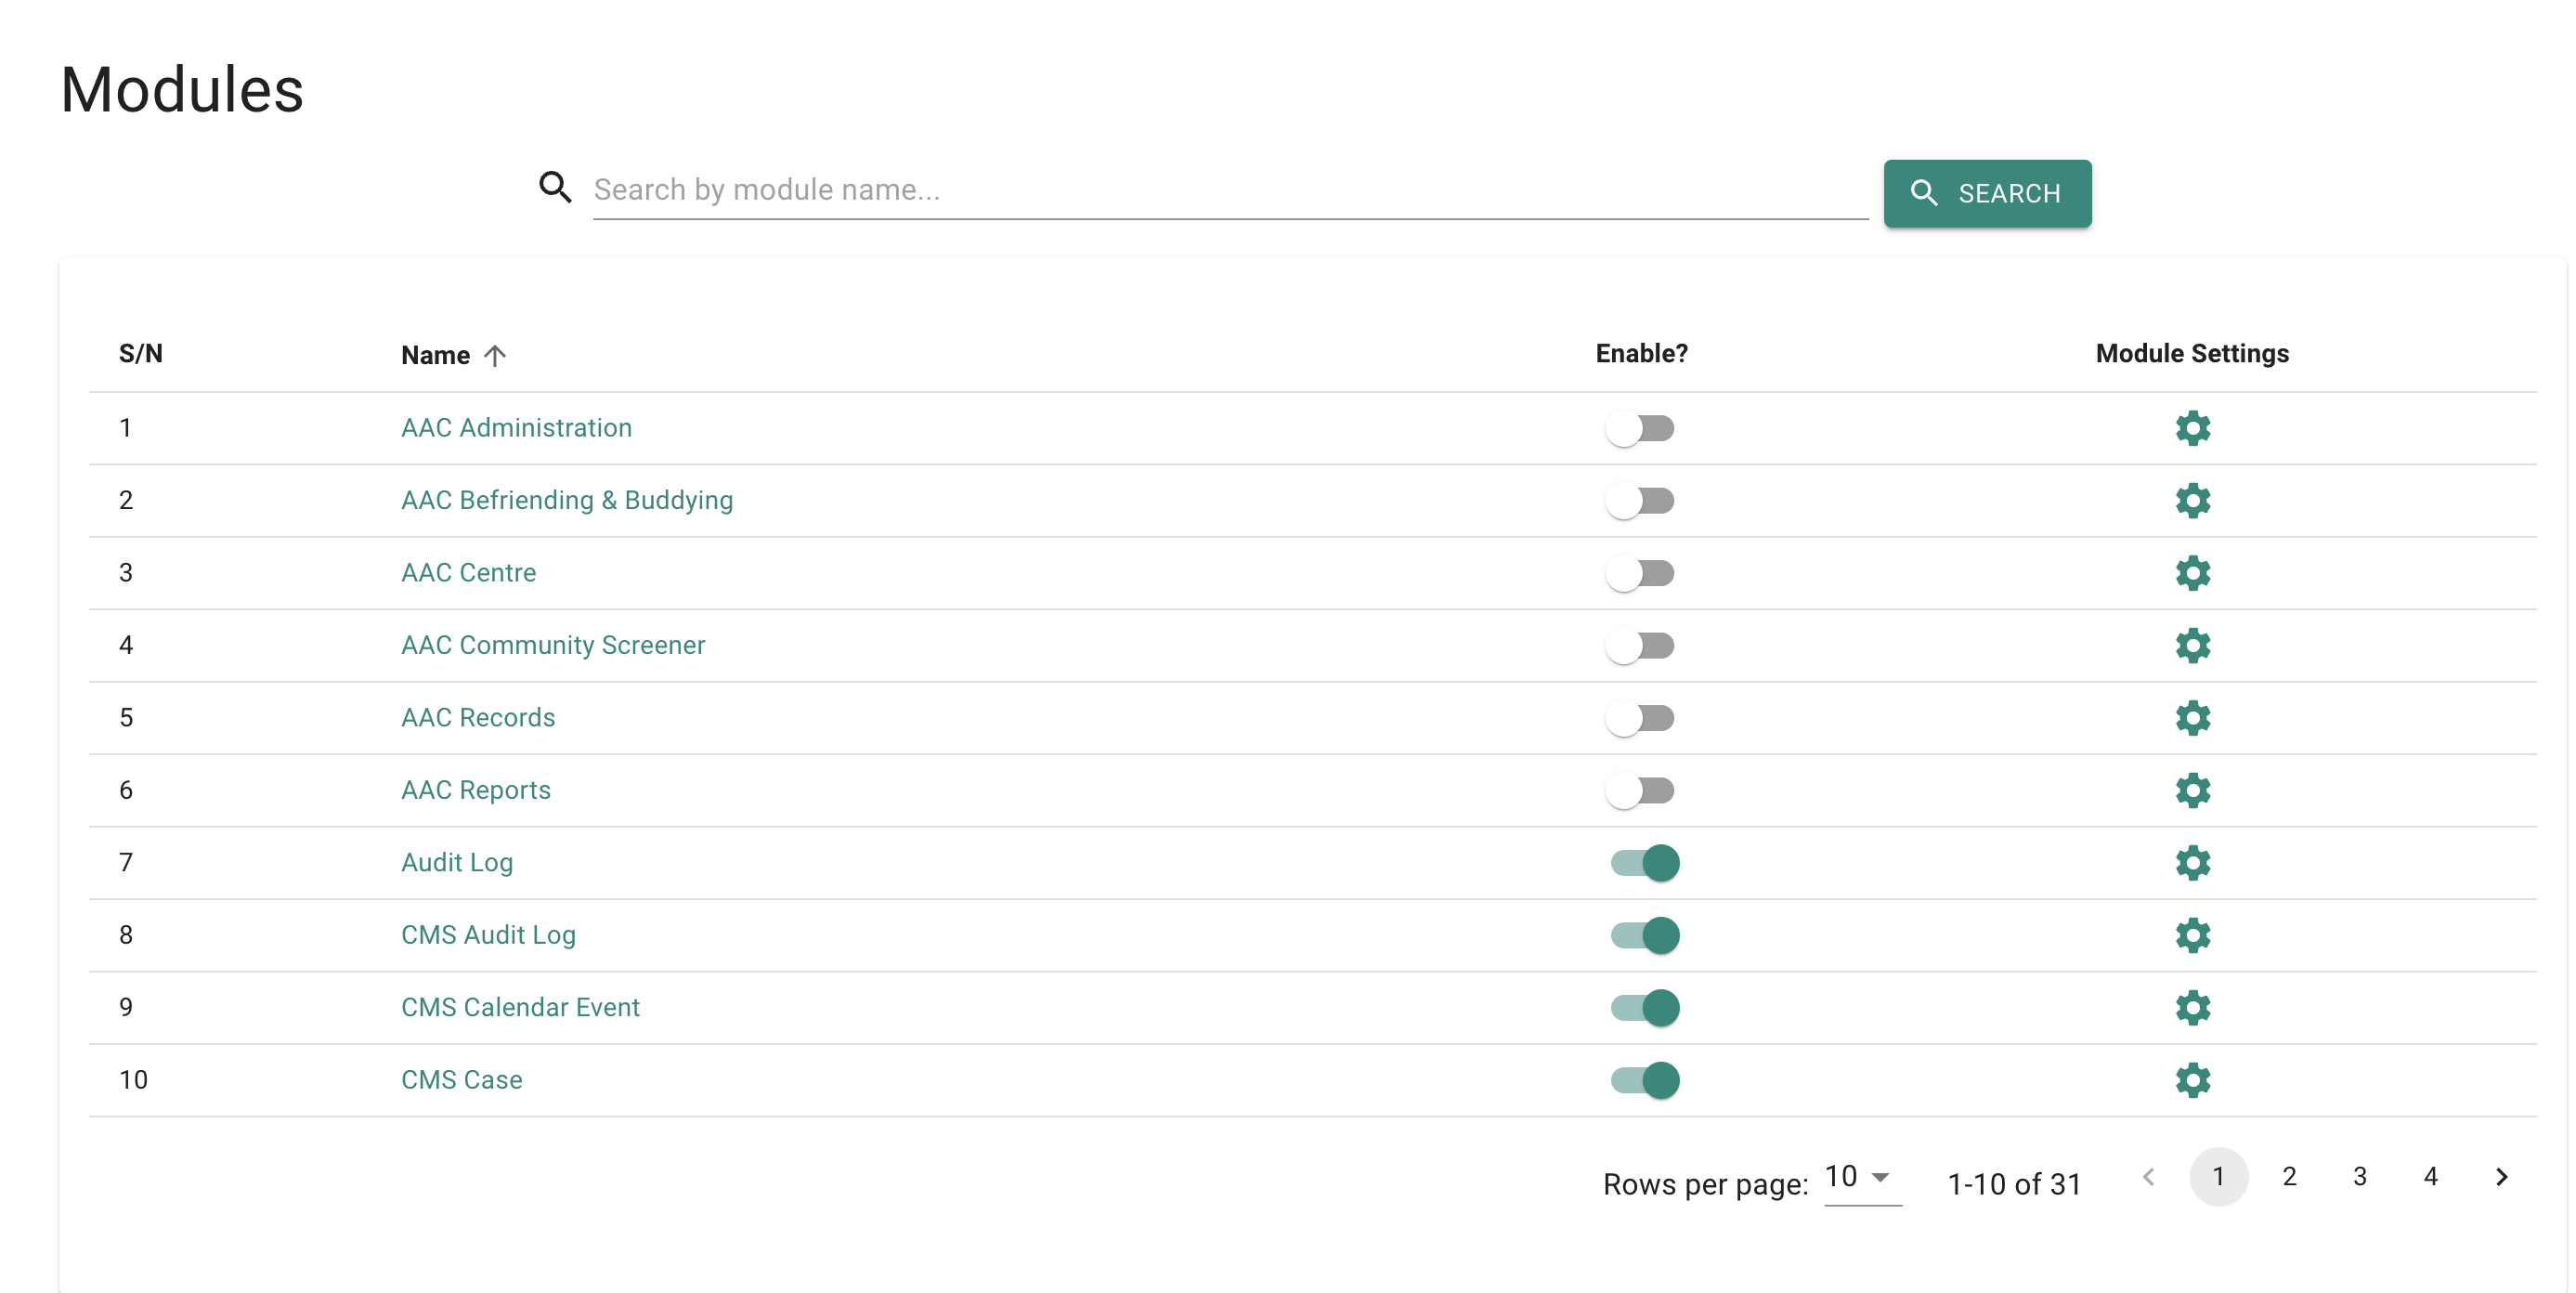
Task: Select page 1 in pagination
Action: [2218, 1177]
